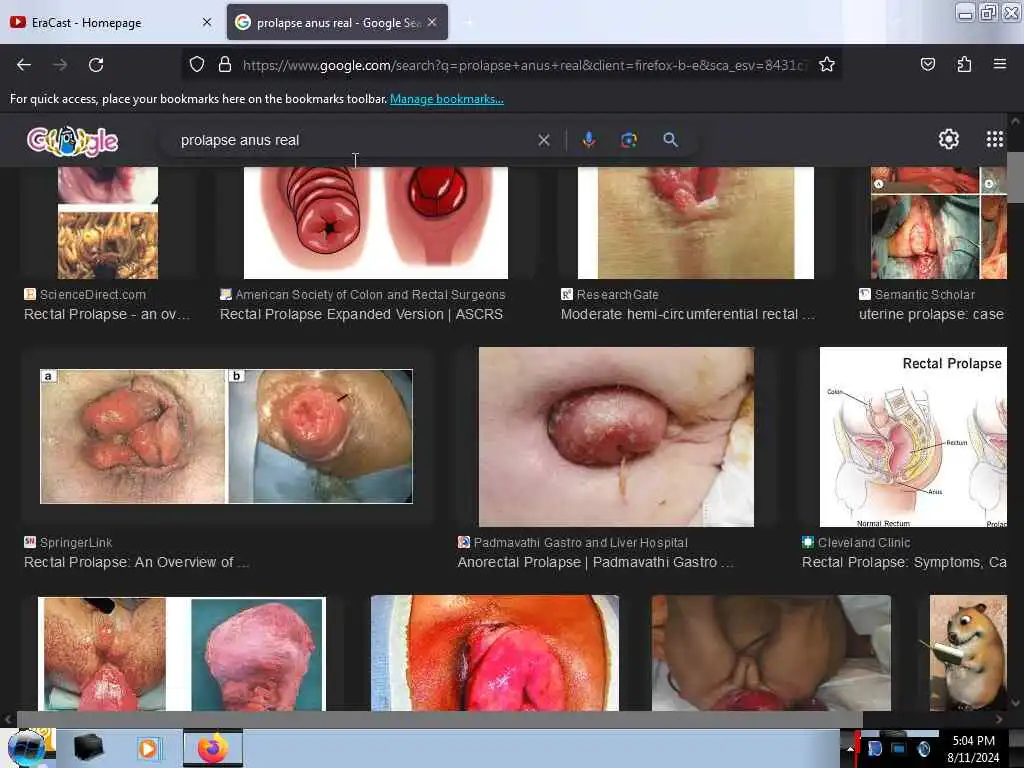Click the Google doodle logo
Screen dimensions: 1024x768
pos(72,140)
